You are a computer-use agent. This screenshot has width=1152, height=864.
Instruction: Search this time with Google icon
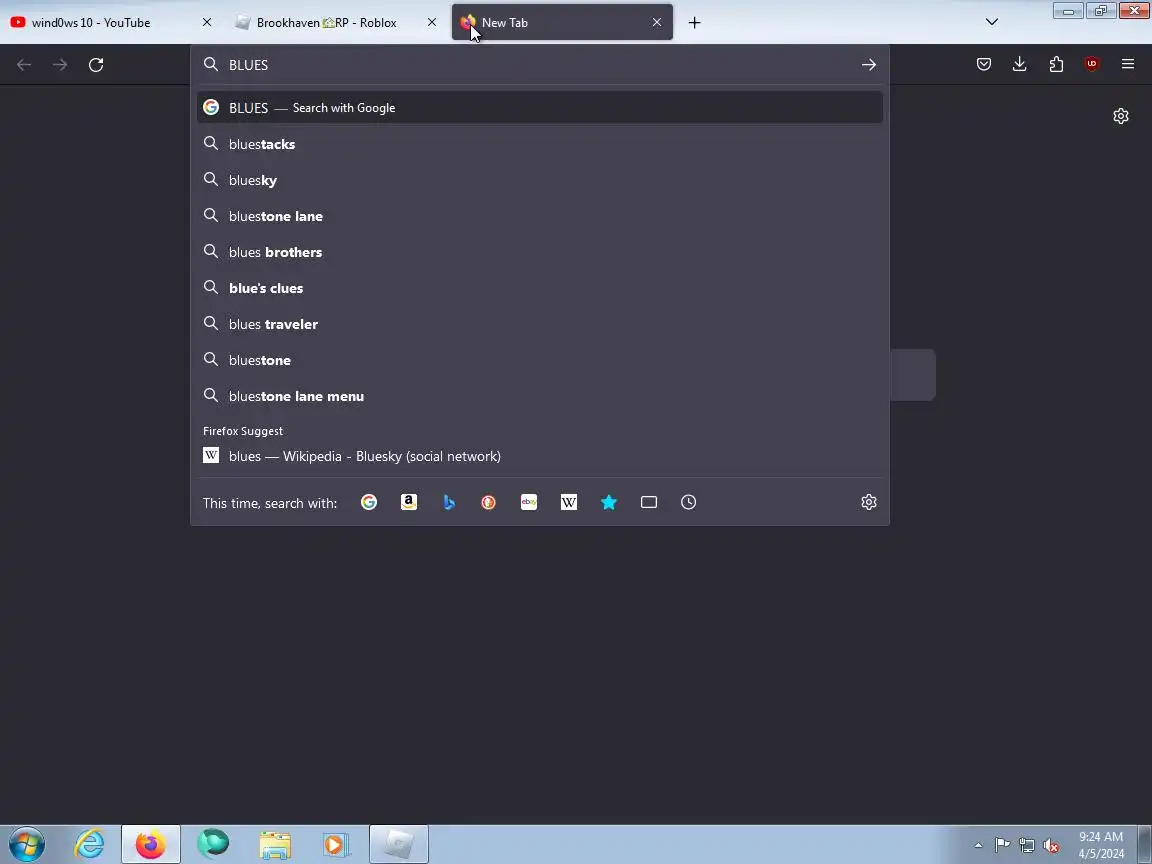pyautogui.click(x=369, y=502)
